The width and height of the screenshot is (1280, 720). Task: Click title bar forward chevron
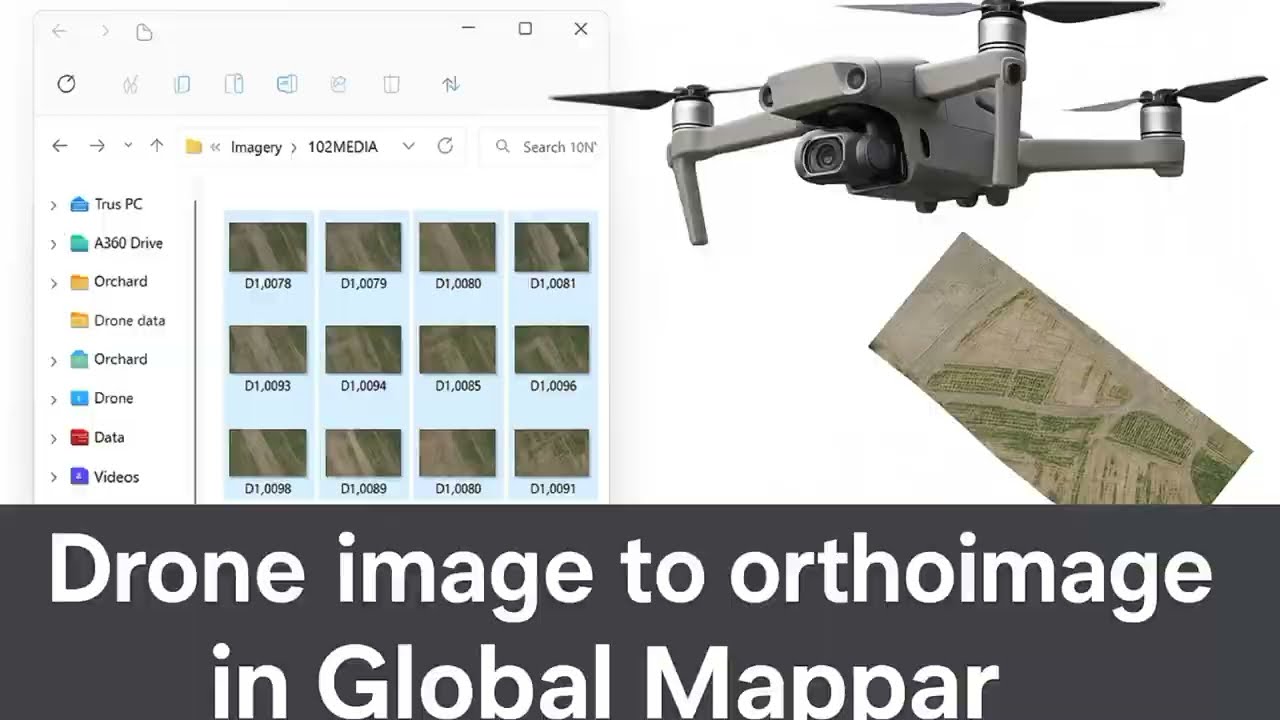pos(105,32)
